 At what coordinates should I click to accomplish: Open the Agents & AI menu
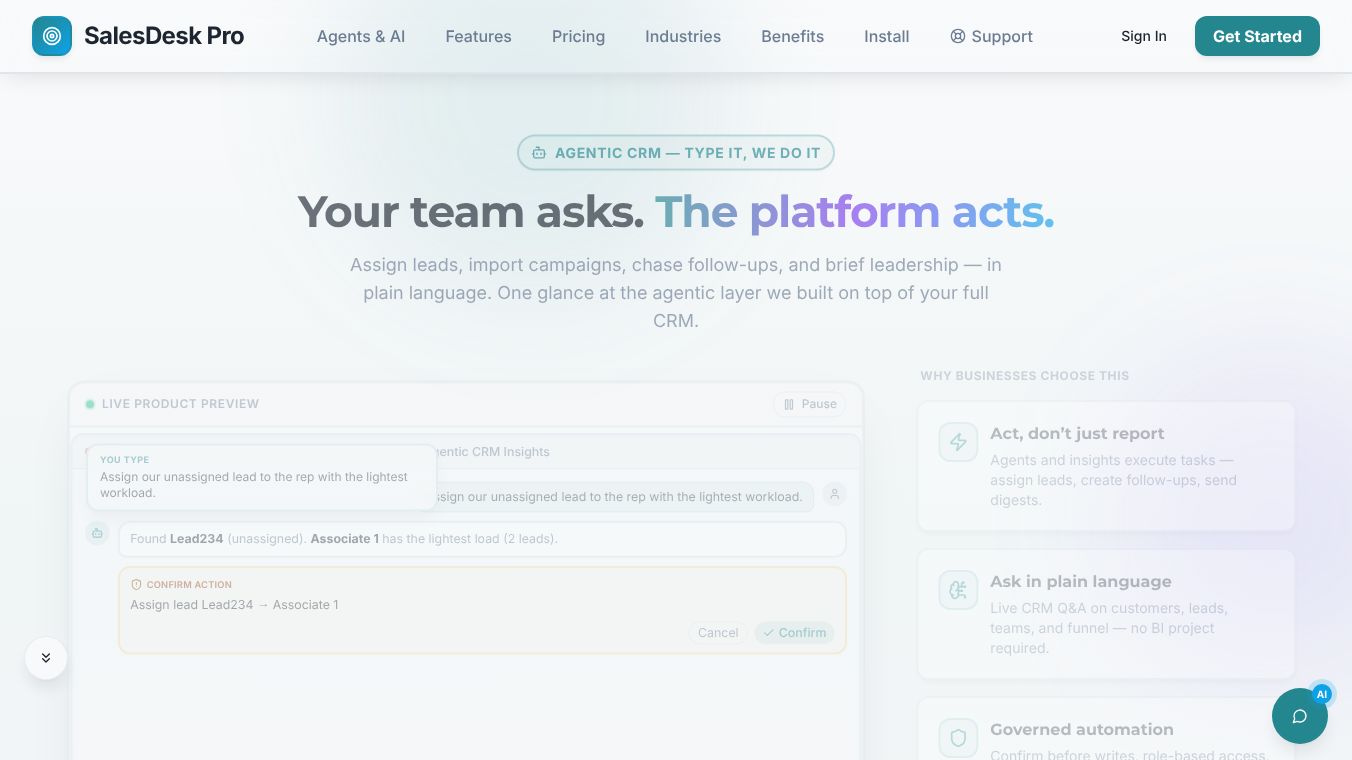[x=361, y=36]
